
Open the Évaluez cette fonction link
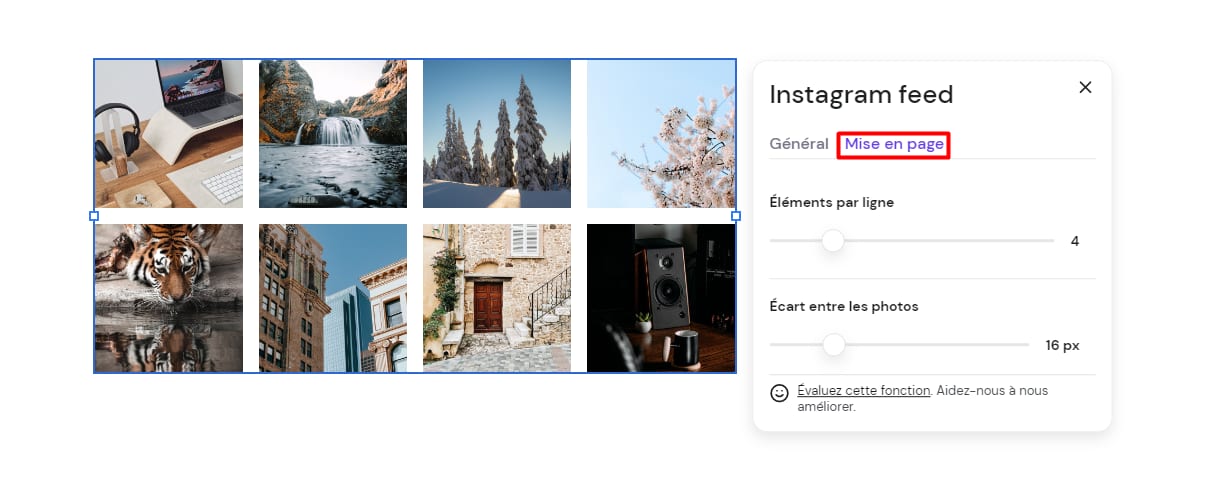coord(864,390)
